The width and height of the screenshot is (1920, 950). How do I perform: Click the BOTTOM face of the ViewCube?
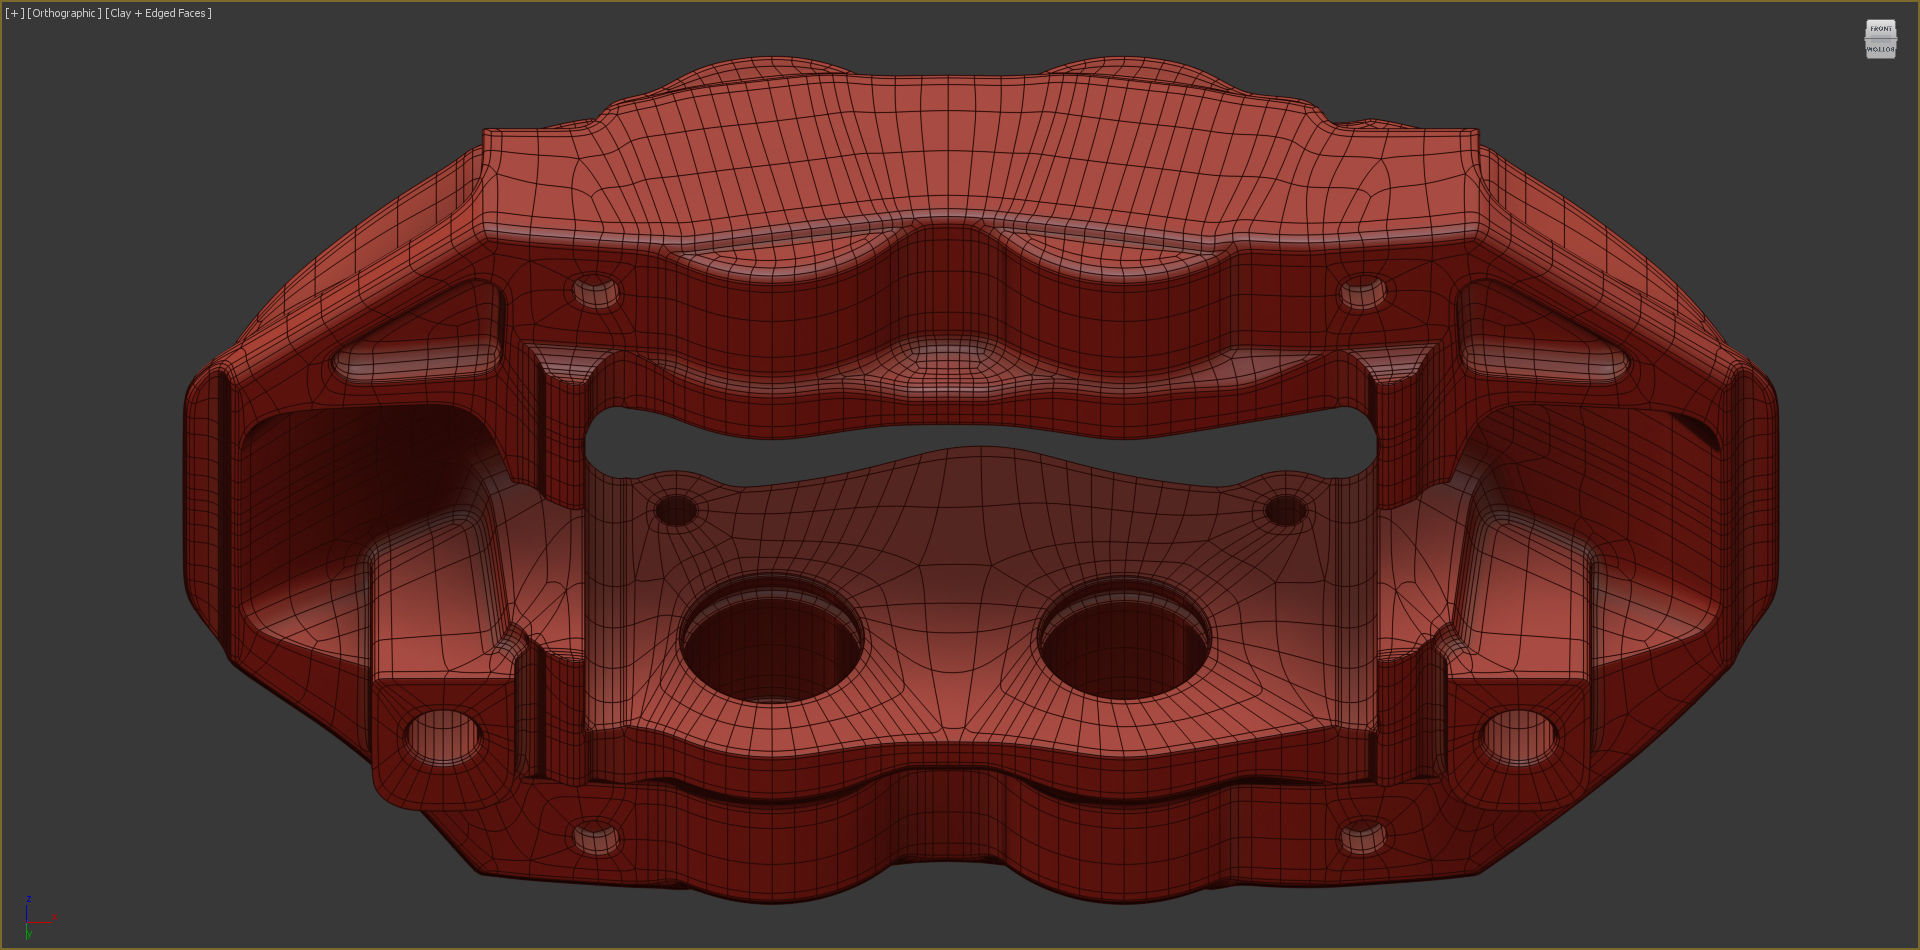point(1880,49)
